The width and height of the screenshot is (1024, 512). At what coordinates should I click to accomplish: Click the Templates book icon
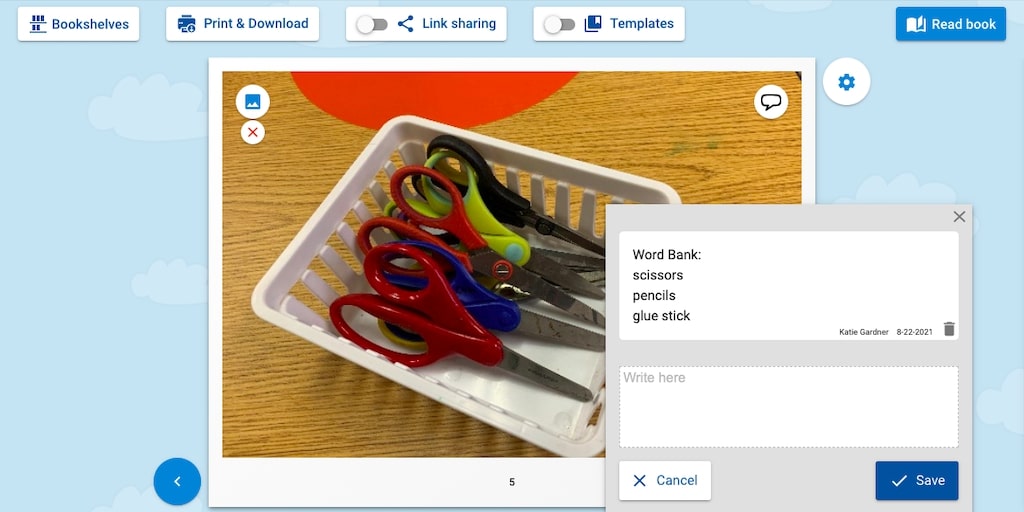coord(593,24)
